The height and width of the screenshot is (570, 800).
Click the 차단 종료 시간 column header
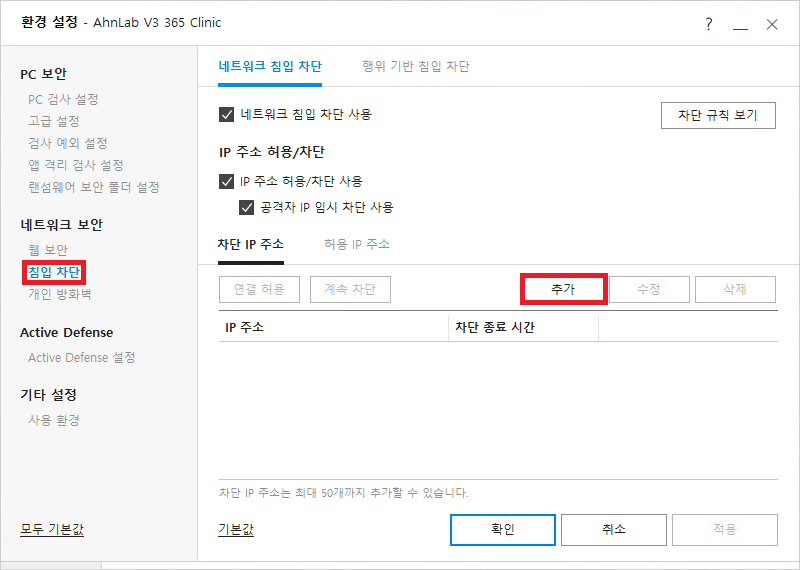coord(523,327)
